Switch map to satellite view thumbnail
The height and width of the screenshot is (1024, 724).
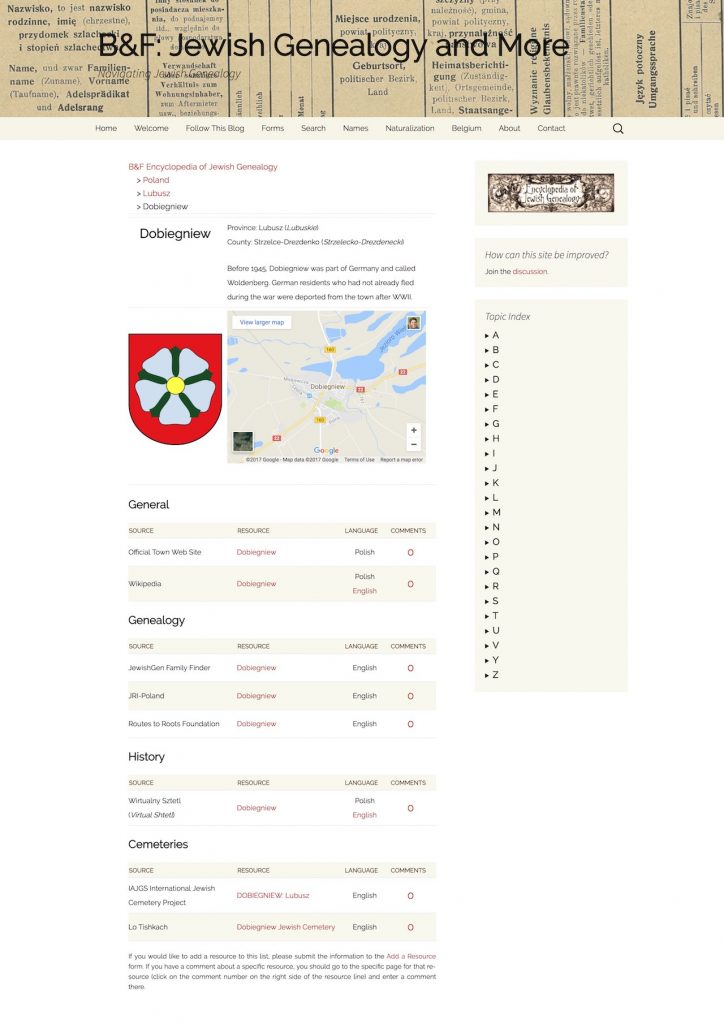tap(243, 441)
